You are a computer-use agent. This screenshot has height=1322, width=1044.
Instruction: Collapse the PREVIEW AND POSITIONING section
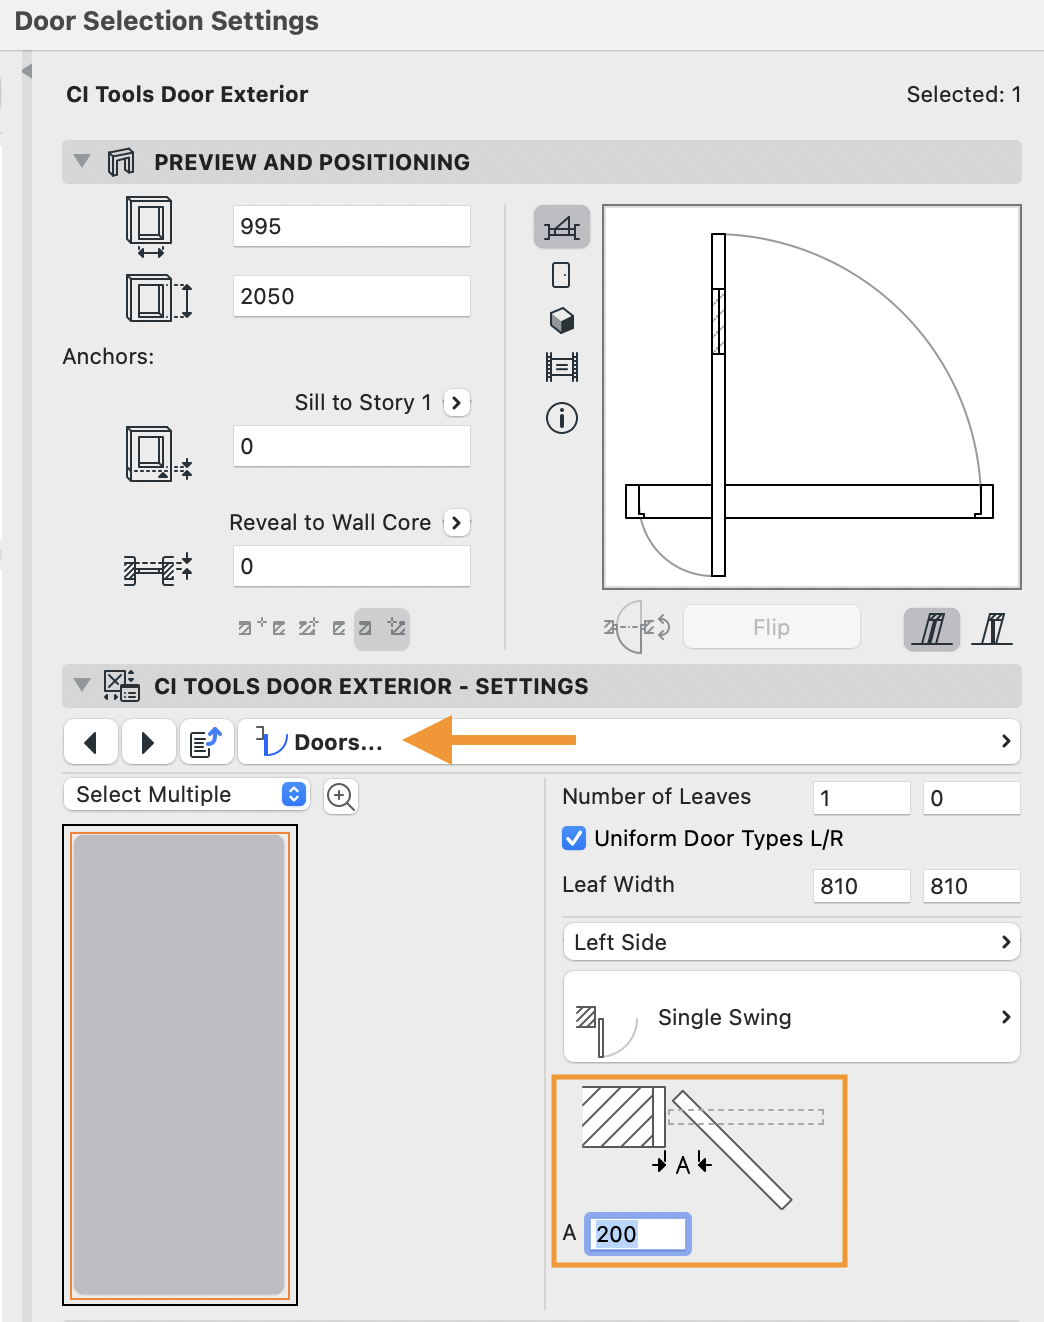click(82, 161)
